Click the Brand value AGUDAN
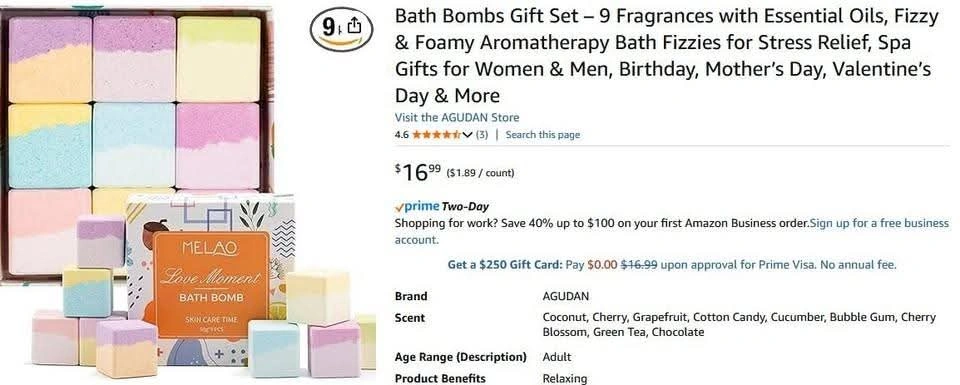 tap(566, 296)
